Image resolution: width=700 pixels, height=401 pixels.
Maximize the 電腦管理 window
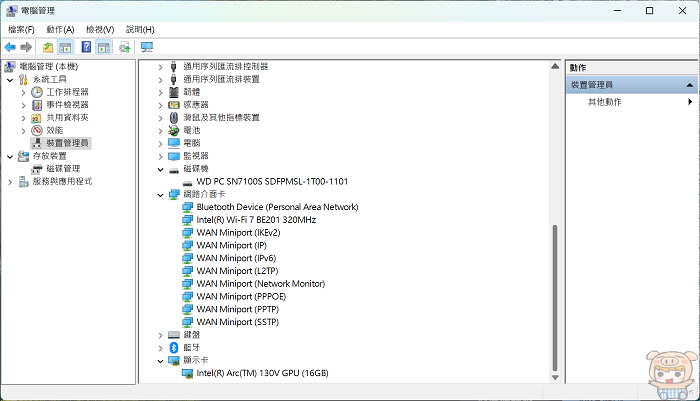pos(650,11)
